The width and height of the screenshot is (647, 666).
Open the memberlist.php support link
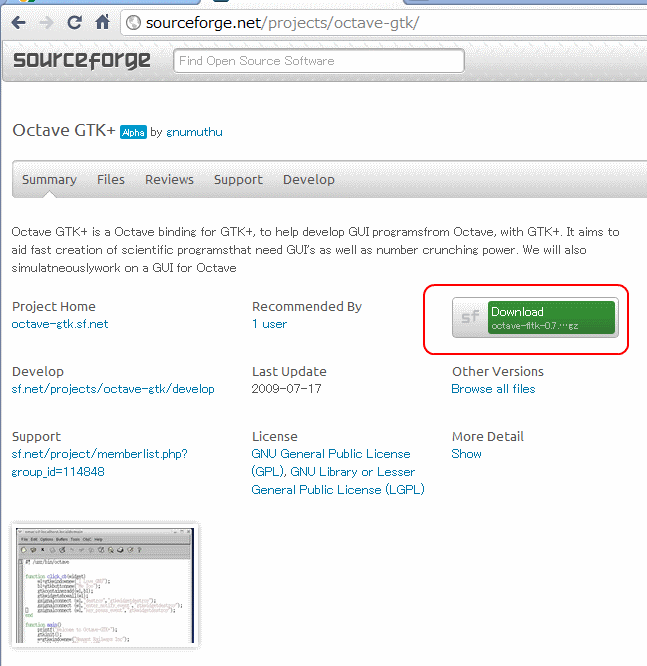[99, 463]
